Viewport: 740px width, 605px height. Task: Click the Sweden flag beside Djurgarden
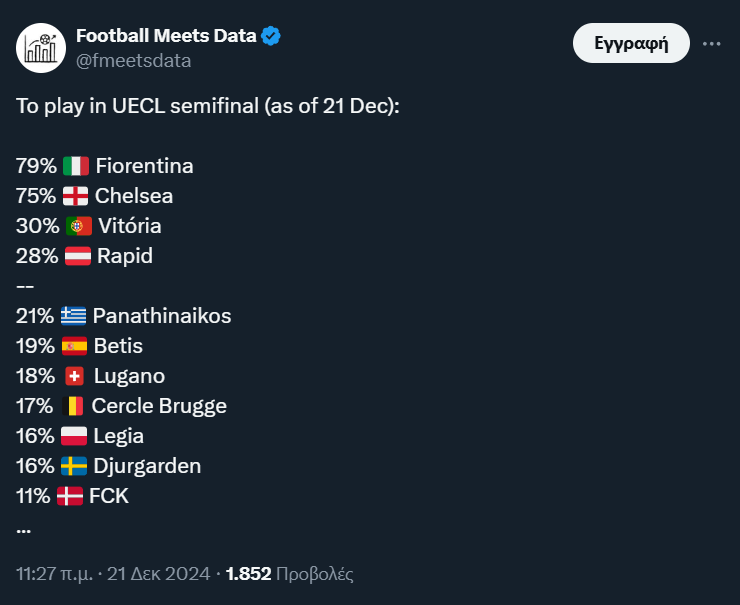pyautogui.click(x=74, y=466)
